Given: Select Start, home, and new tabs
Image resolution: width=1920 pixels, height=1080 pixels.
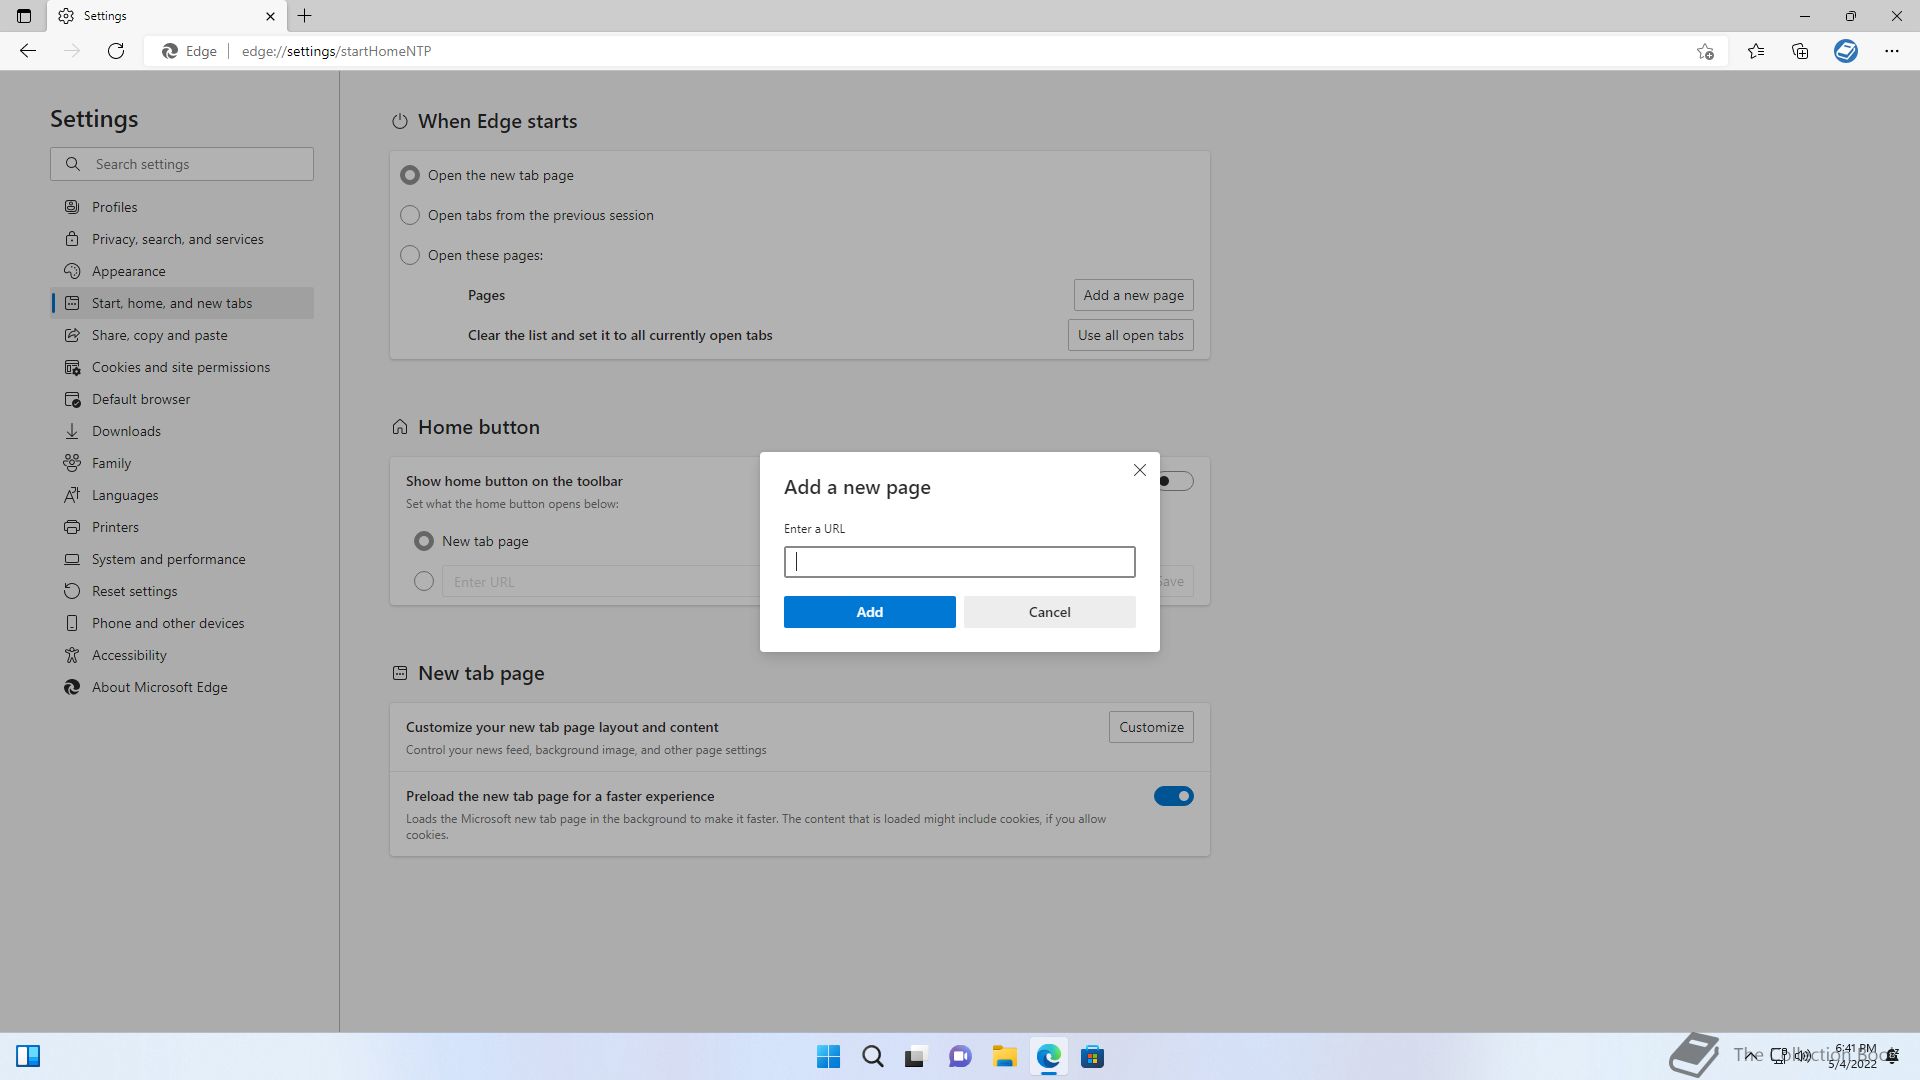Looking at the screenshot, I should coord(182,303).
